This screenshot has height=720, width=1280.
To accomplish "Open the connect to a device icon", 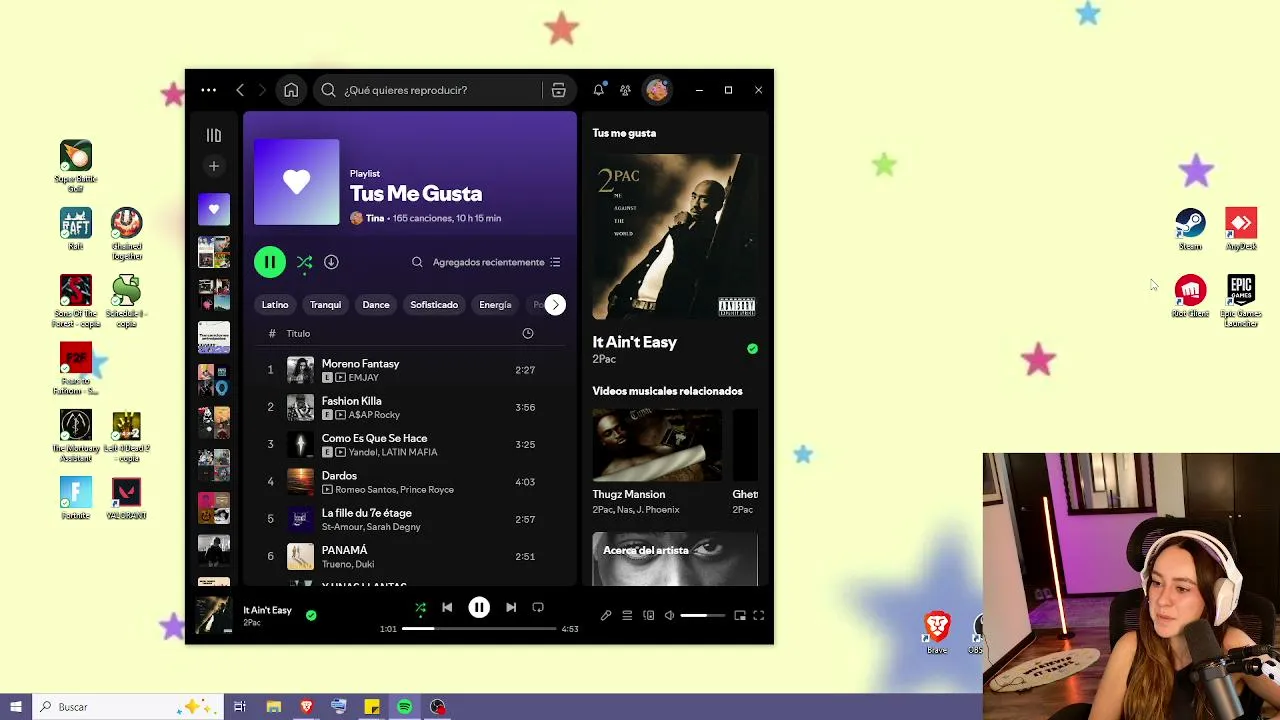I will click(x=649, y=616).
